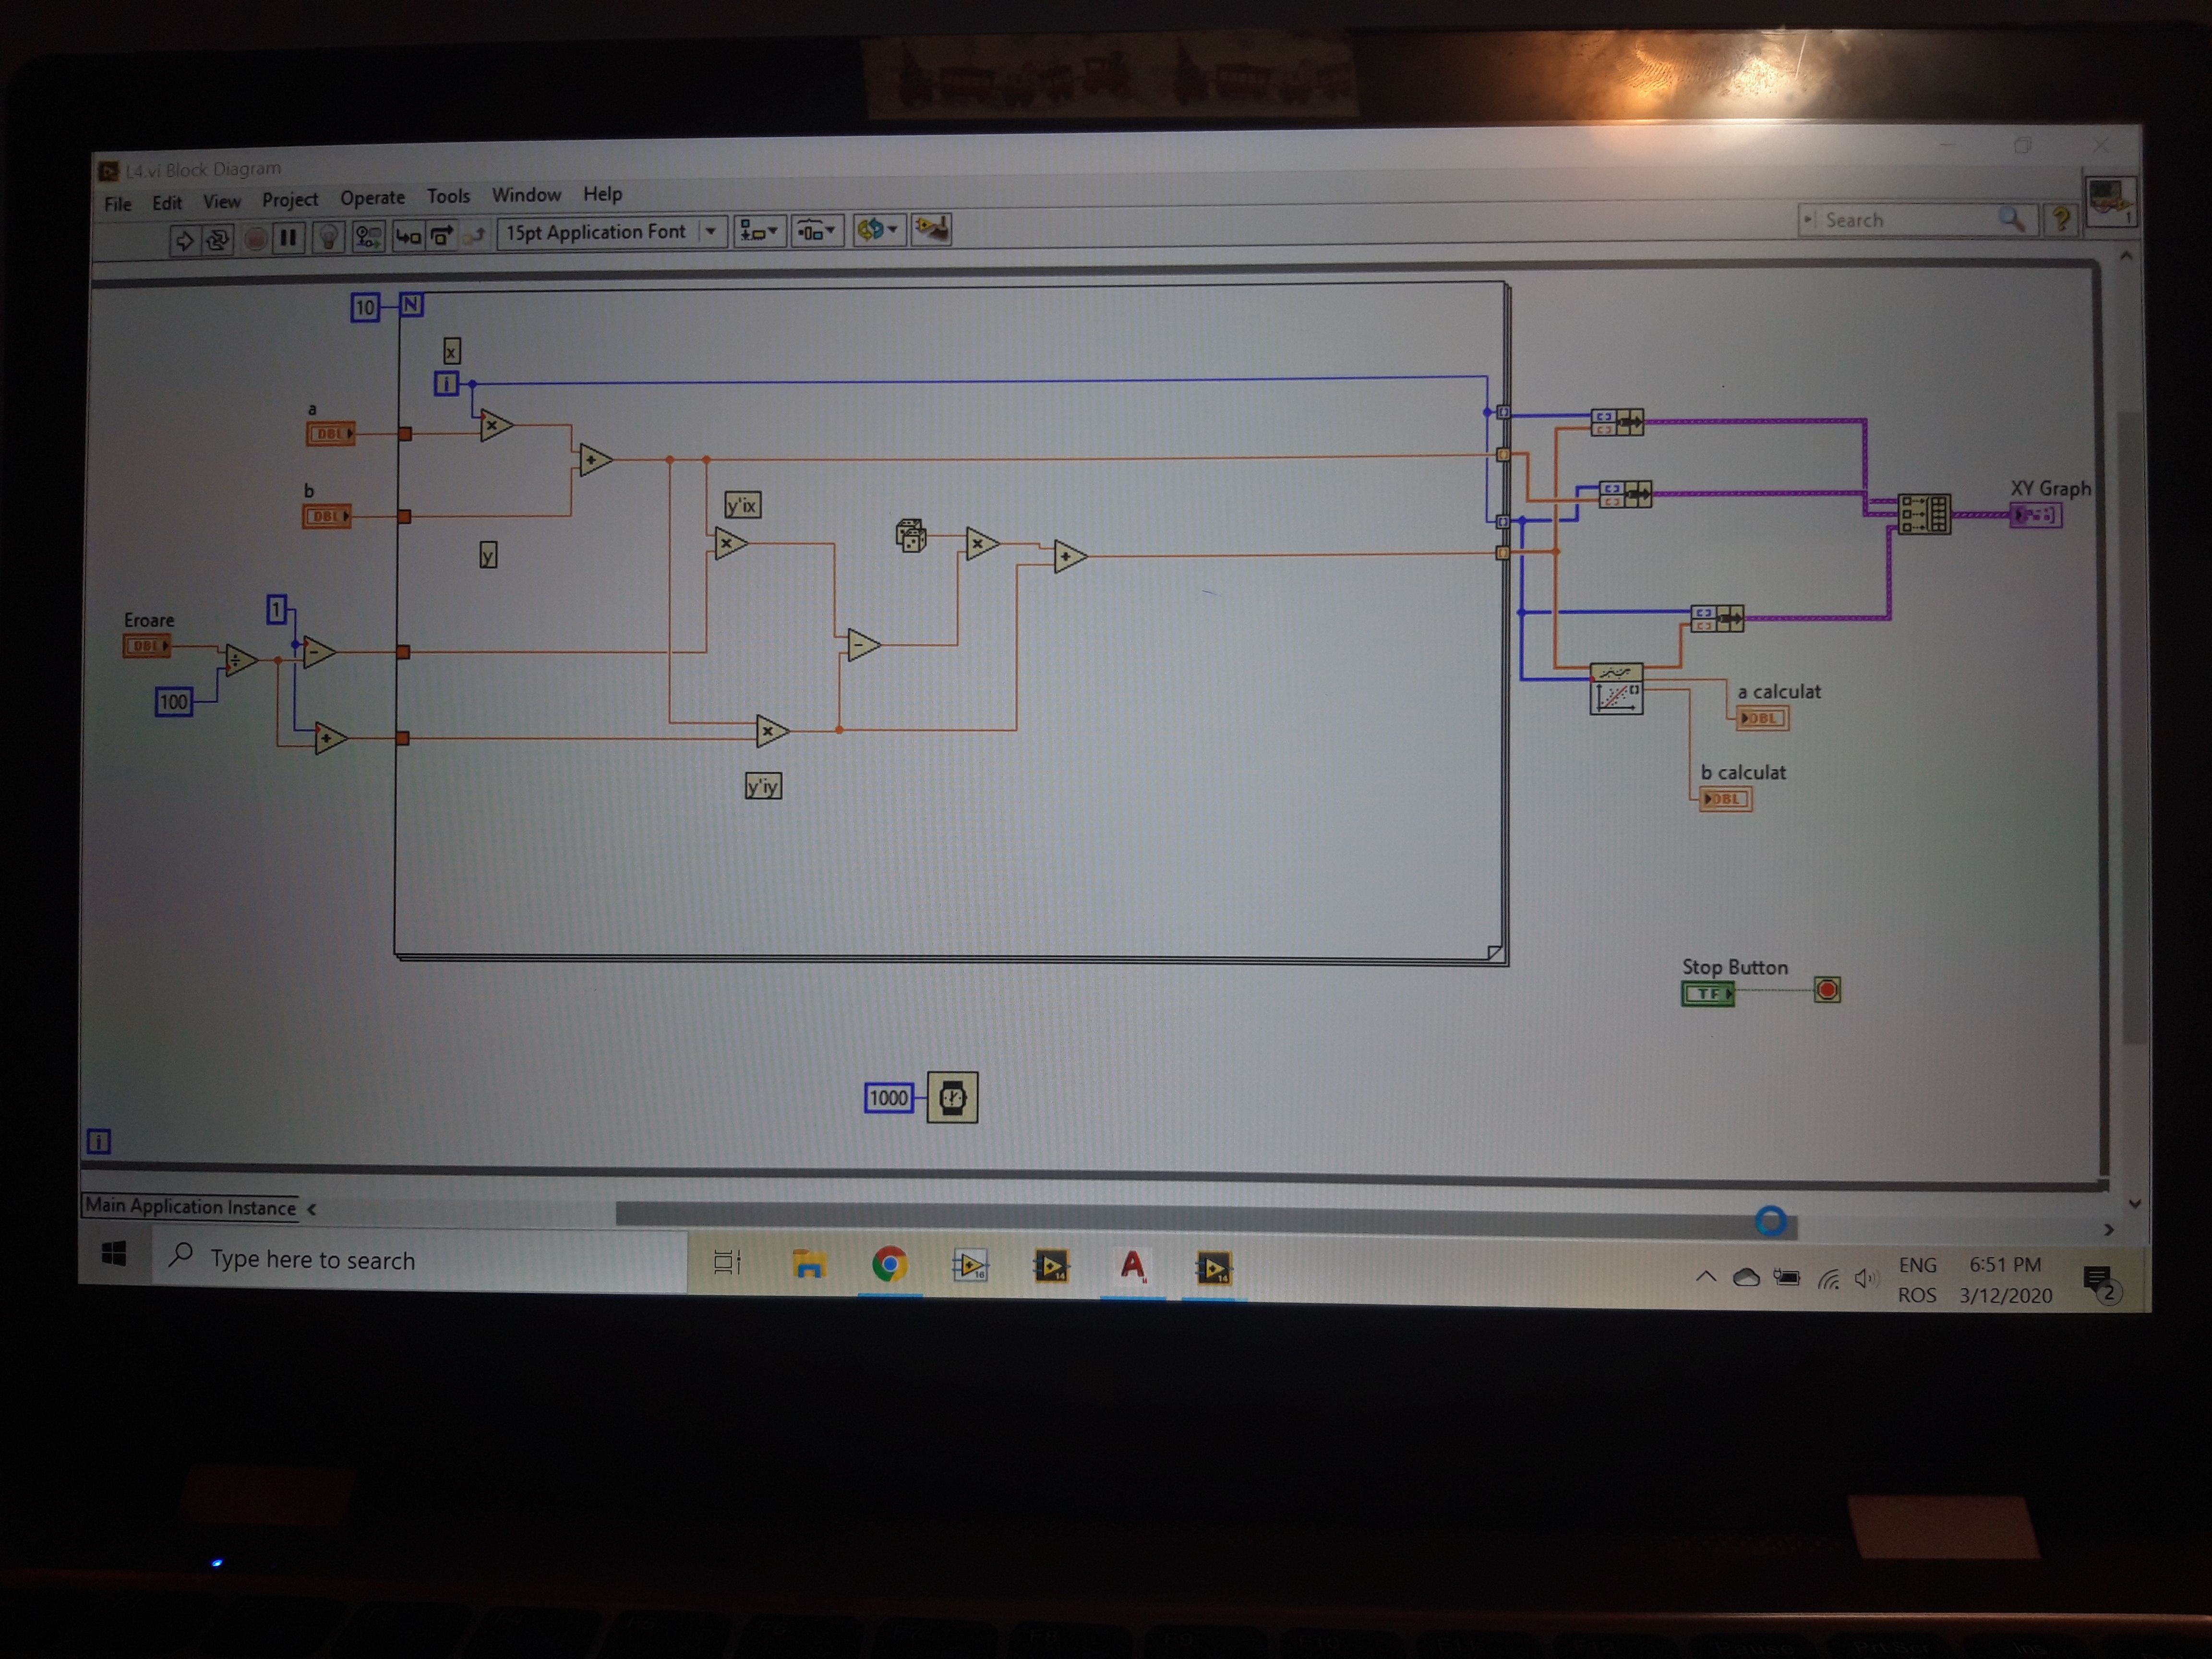The image size is (2212, 1659).
Task: Toggle Highlight Execution light bulb
Action: pyautogui.click(x=328, y=238)
